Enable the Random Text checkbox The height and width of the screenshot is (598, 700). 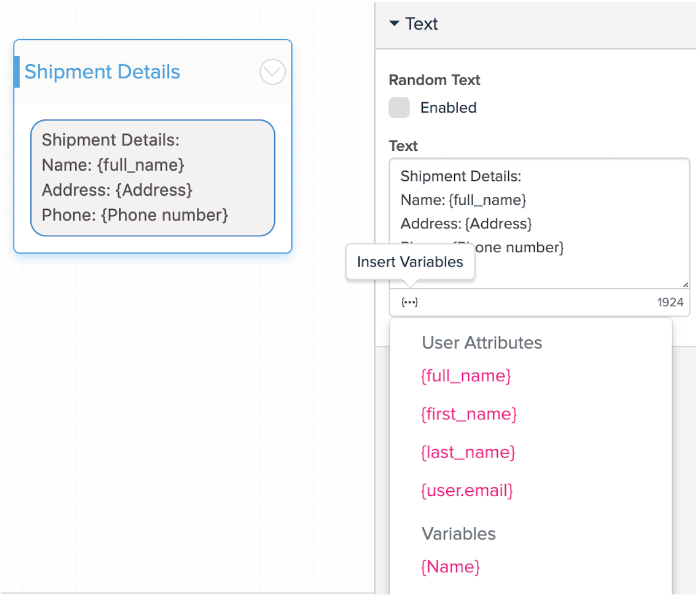click(399, 108)
